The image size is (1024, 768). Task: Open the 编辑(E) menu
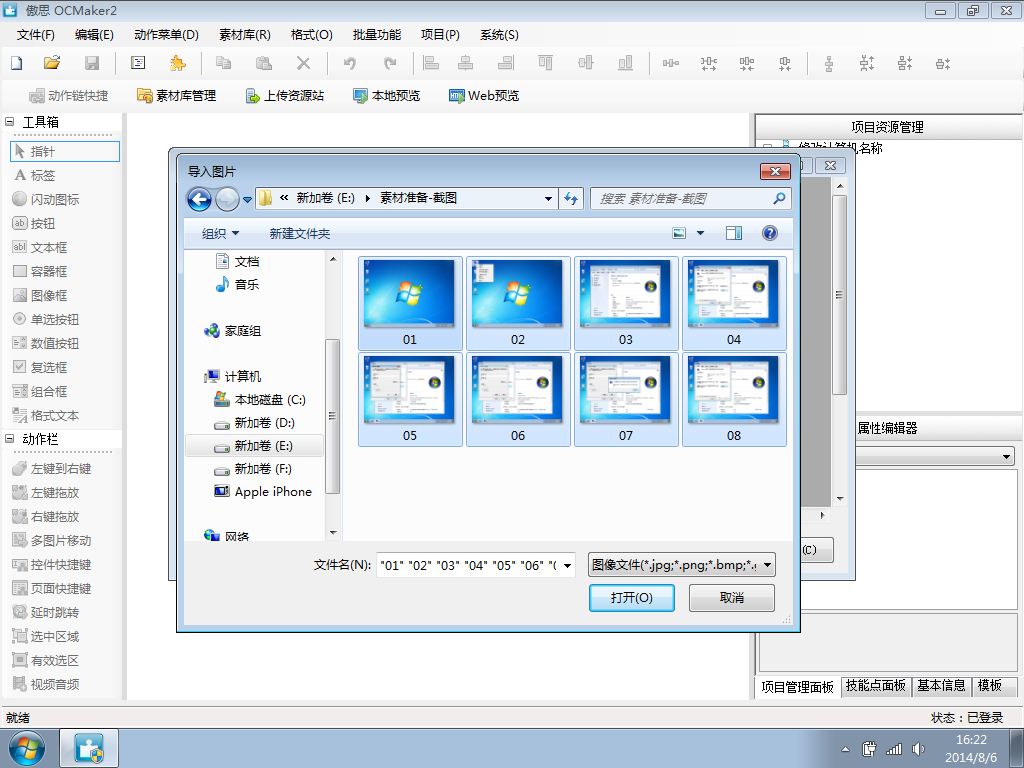tap(94, 35)
